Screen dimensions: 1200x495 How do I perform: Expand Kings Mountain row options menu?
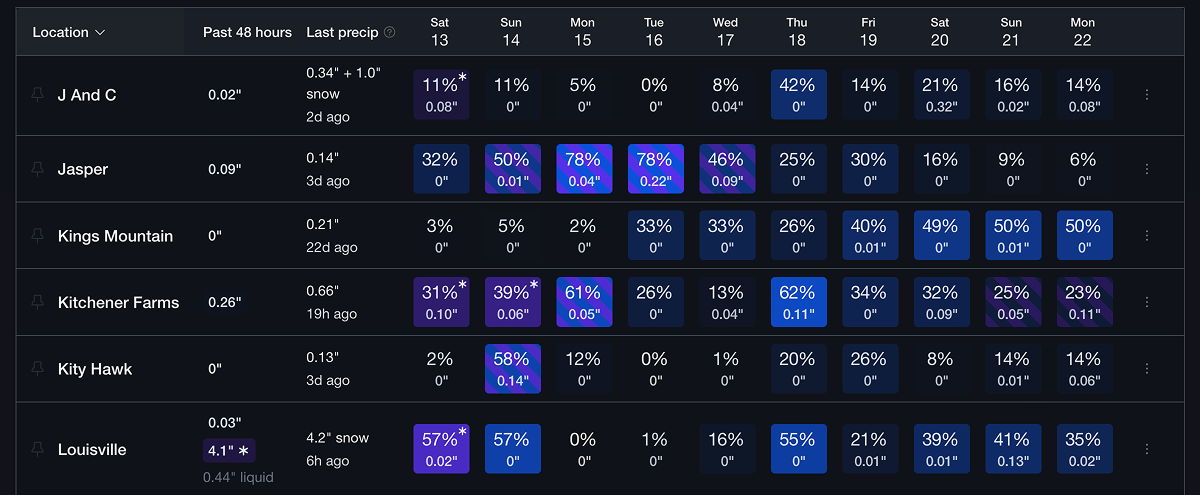coord(1147,236)
